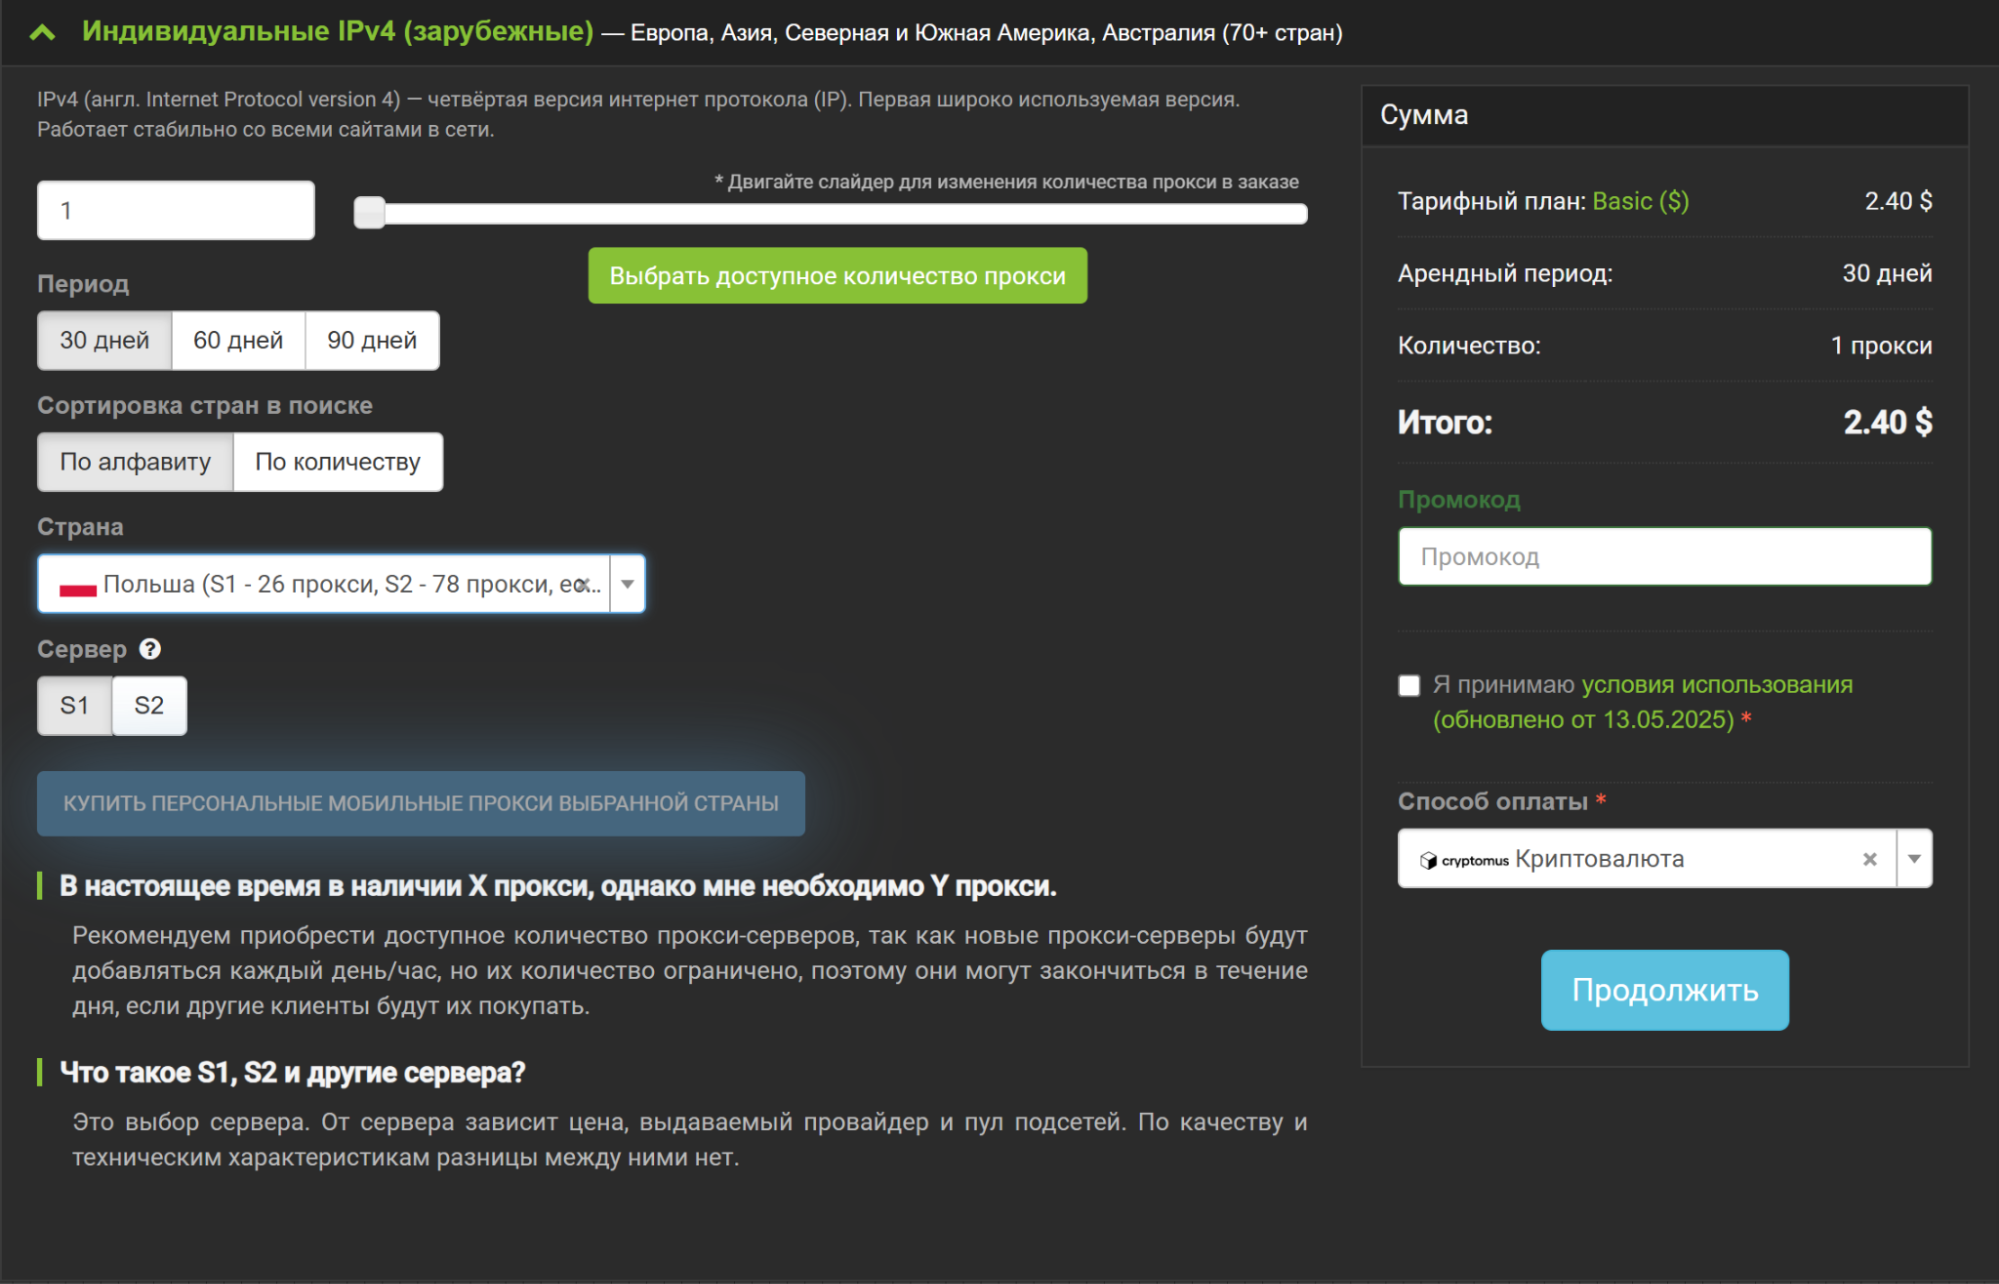Select the 60 days period option
Image resolution: width=1999 pixels, height=1284 pixels.
(238, 340)
